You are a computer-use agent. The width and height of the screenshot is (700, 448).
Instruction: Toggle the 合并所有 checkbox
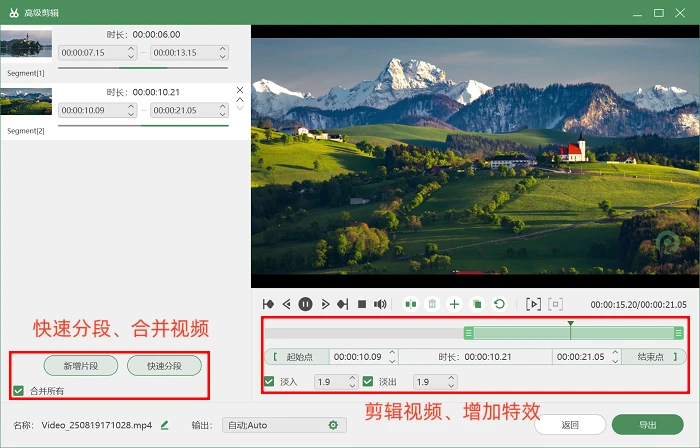[x=18, y=391]
